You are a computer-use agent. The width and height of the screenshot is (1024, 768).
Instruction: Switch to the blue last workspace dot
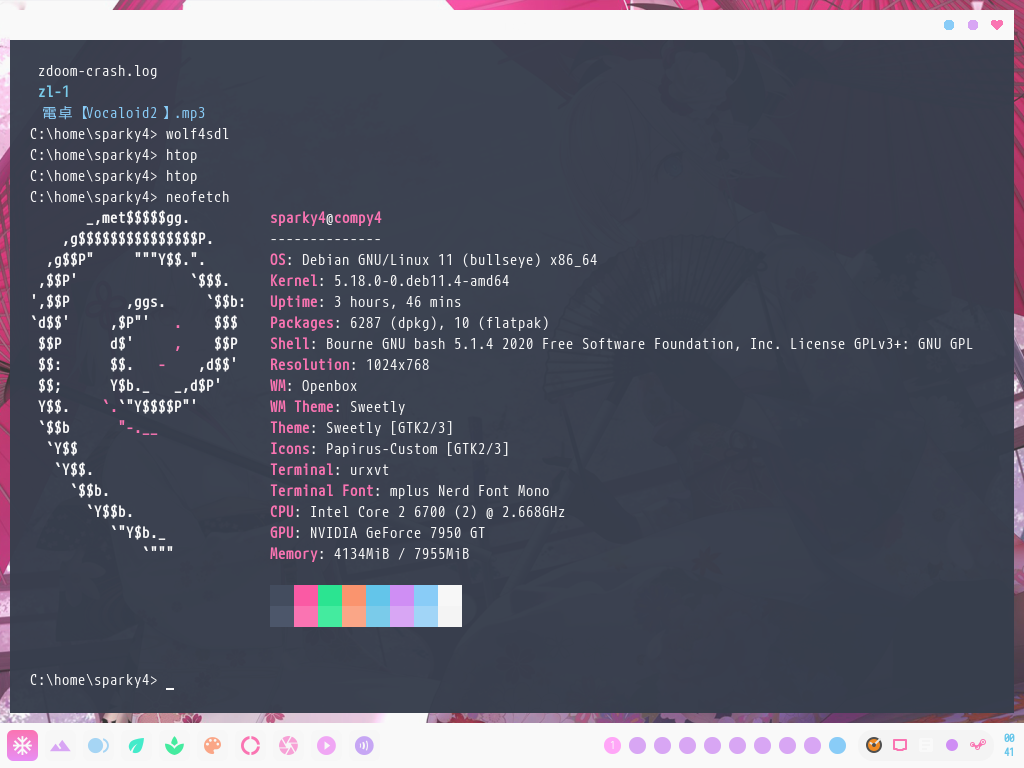(837, 745)
